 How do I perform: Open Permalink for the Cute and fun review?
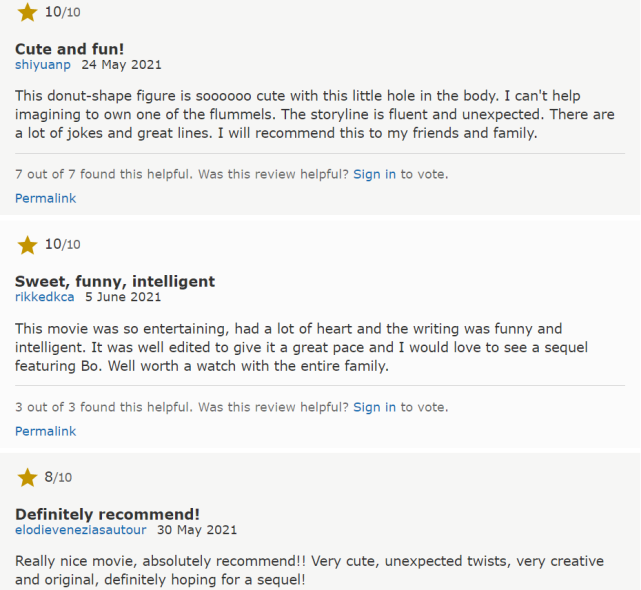pos(45,198)
